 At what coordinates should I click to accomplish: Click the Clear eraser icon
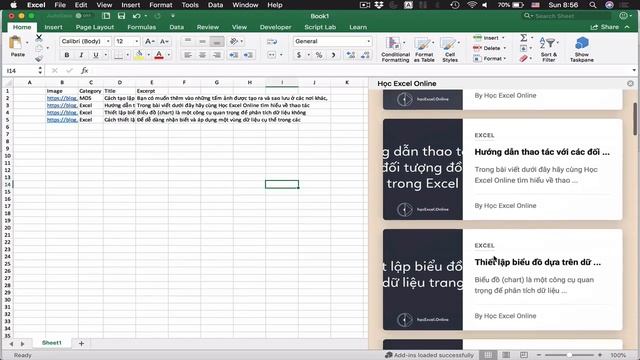point(524,59)
